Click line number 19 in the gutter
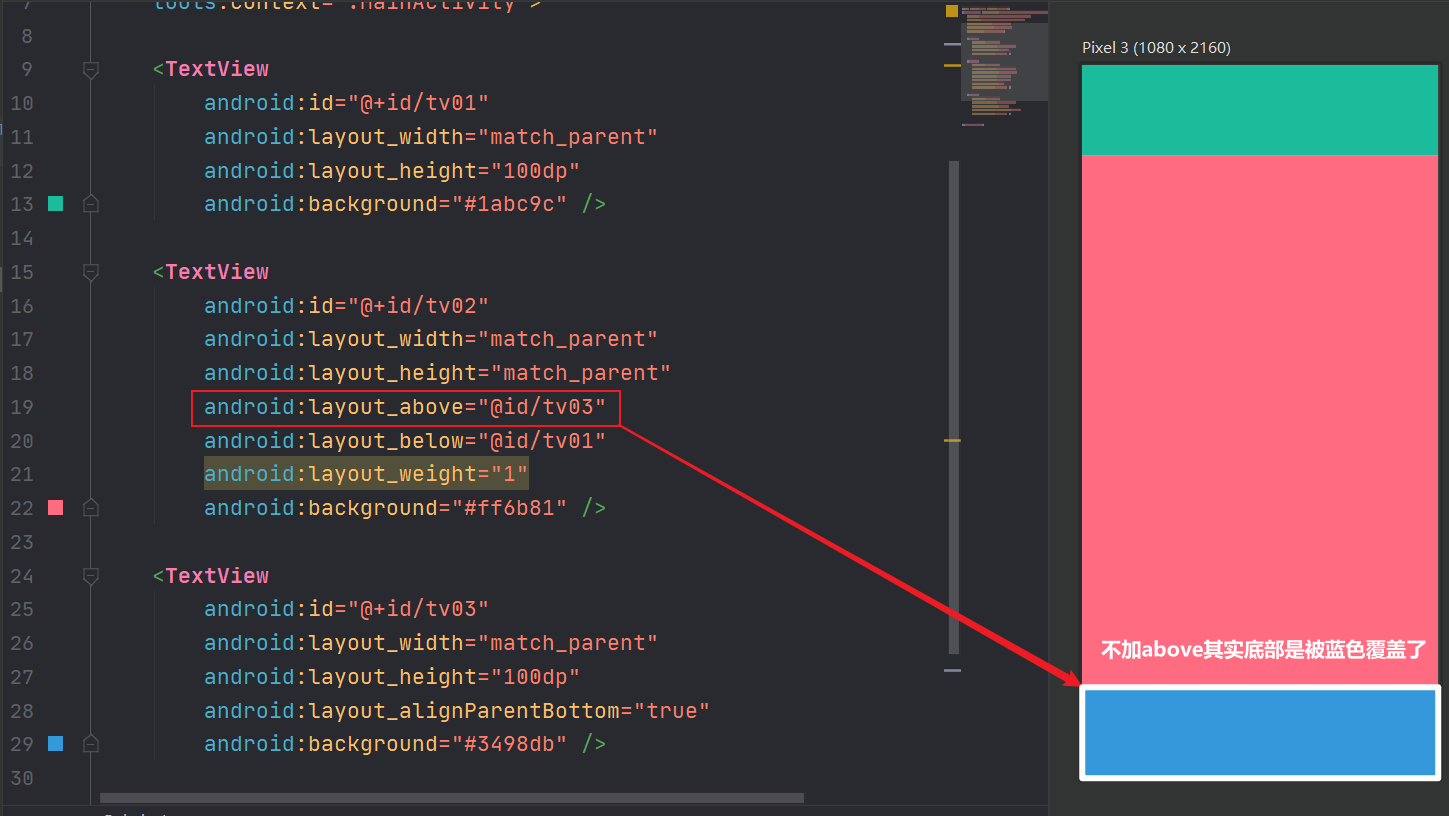The image size is (1449, 816). click(22, 407)
